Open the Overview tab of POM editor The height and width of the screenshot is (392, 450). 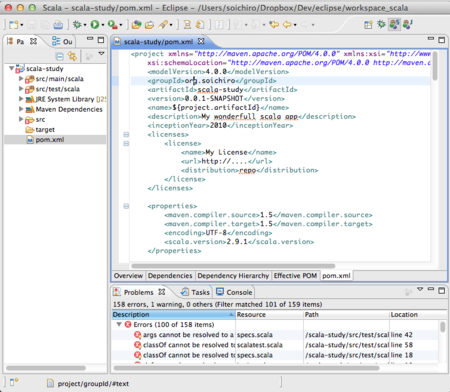coord(128,276)
